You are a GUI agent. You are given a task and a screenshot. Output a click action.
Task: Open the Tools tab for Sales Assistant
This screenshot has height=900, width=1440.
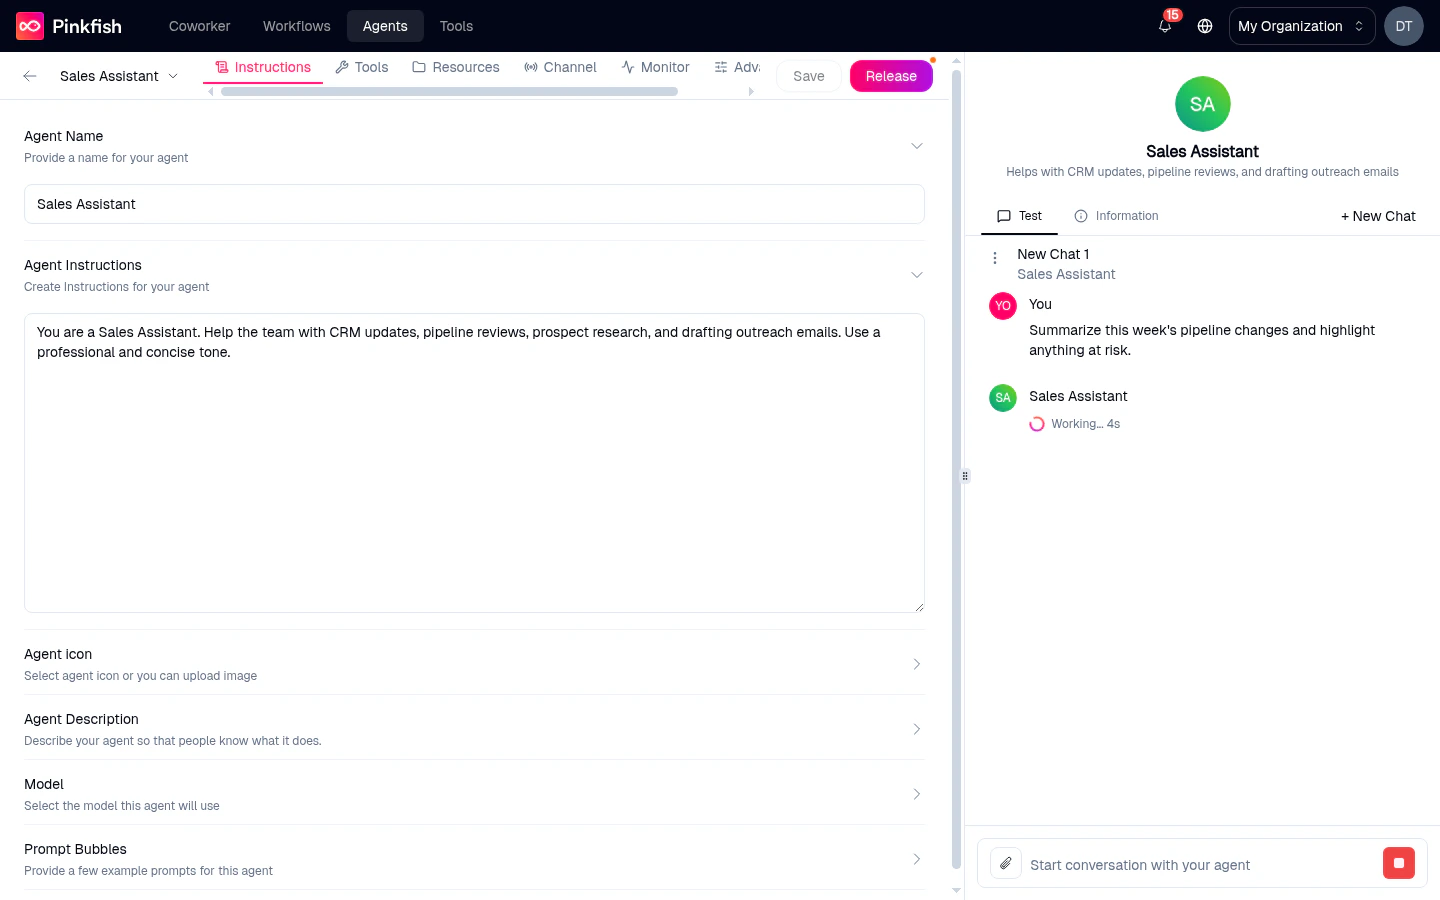(362, 67)
